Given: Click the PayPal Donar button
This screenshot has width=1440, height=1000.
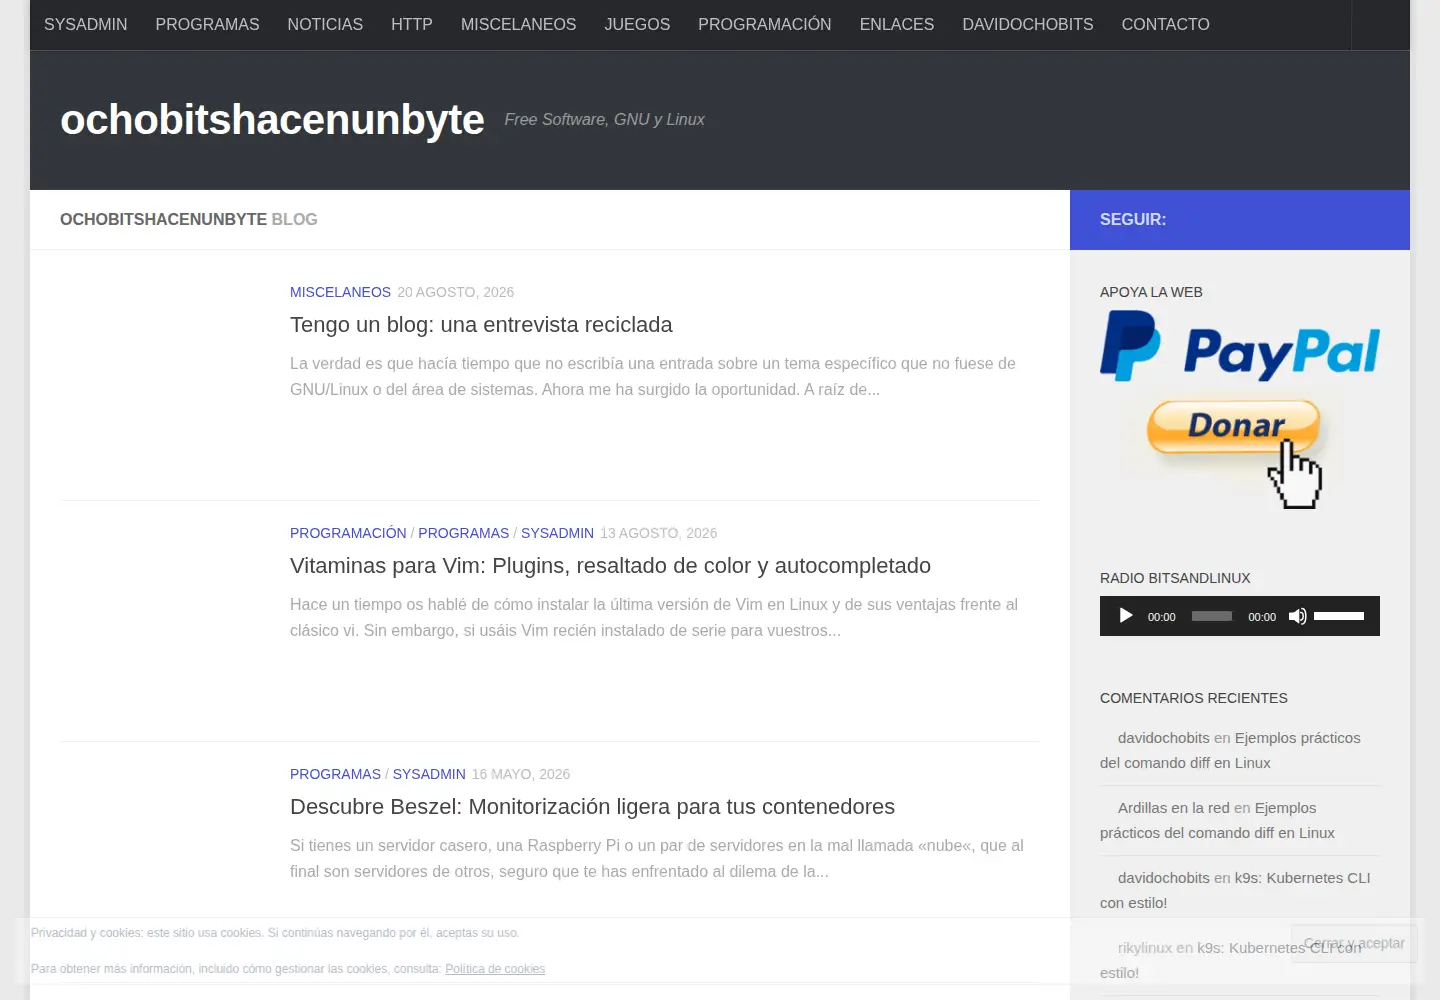Looking at the screenshot, I should pyautogui.click(x=1235, y=427).
